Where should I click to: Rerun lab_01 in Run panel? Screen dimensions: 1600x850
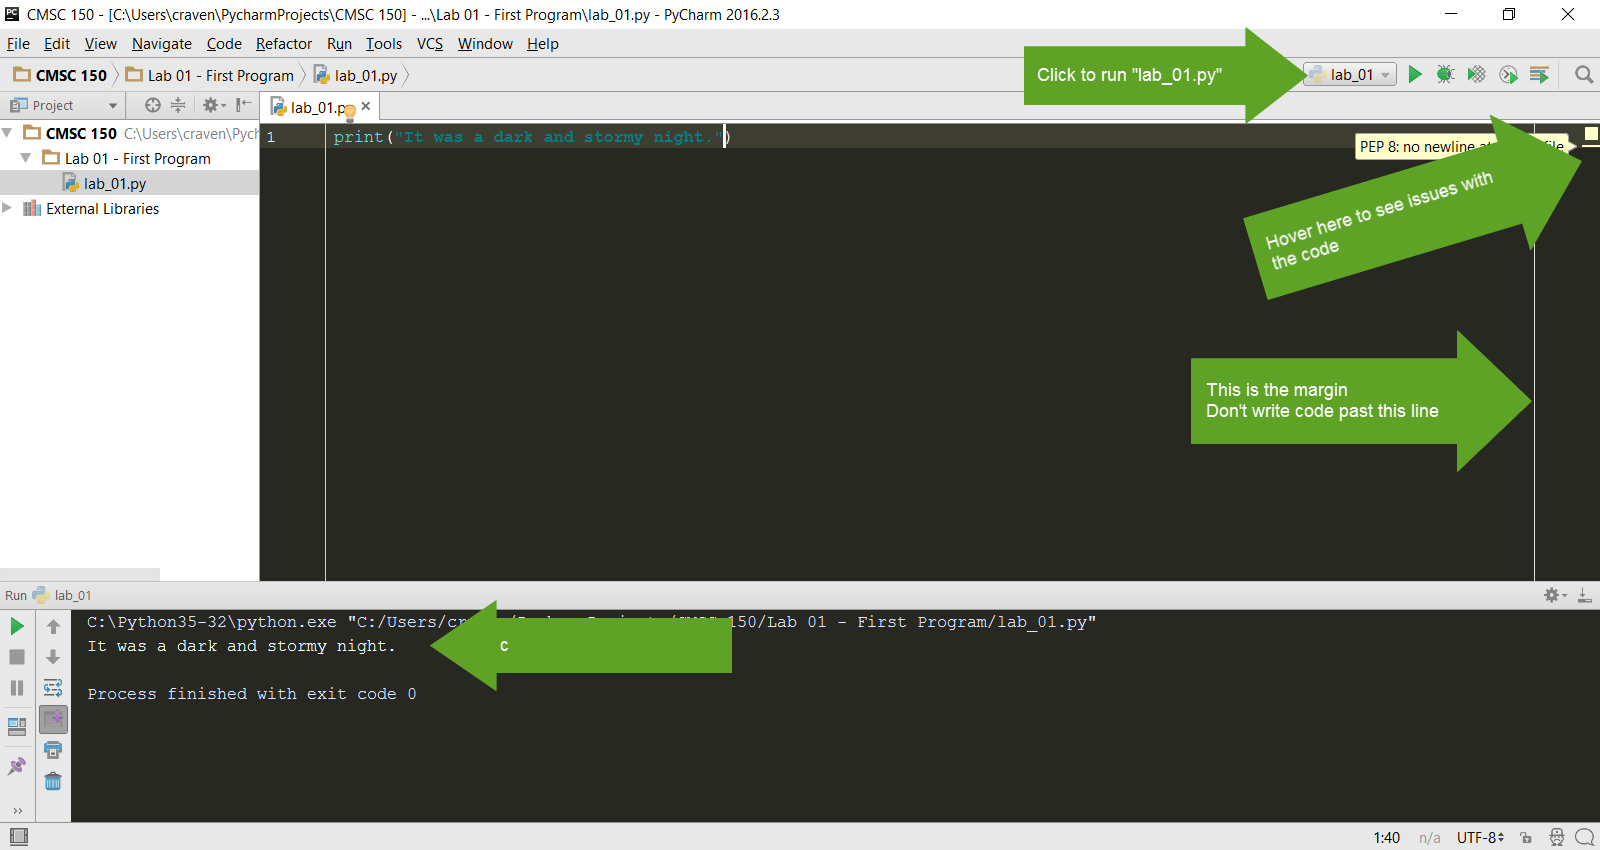point(17,626)
